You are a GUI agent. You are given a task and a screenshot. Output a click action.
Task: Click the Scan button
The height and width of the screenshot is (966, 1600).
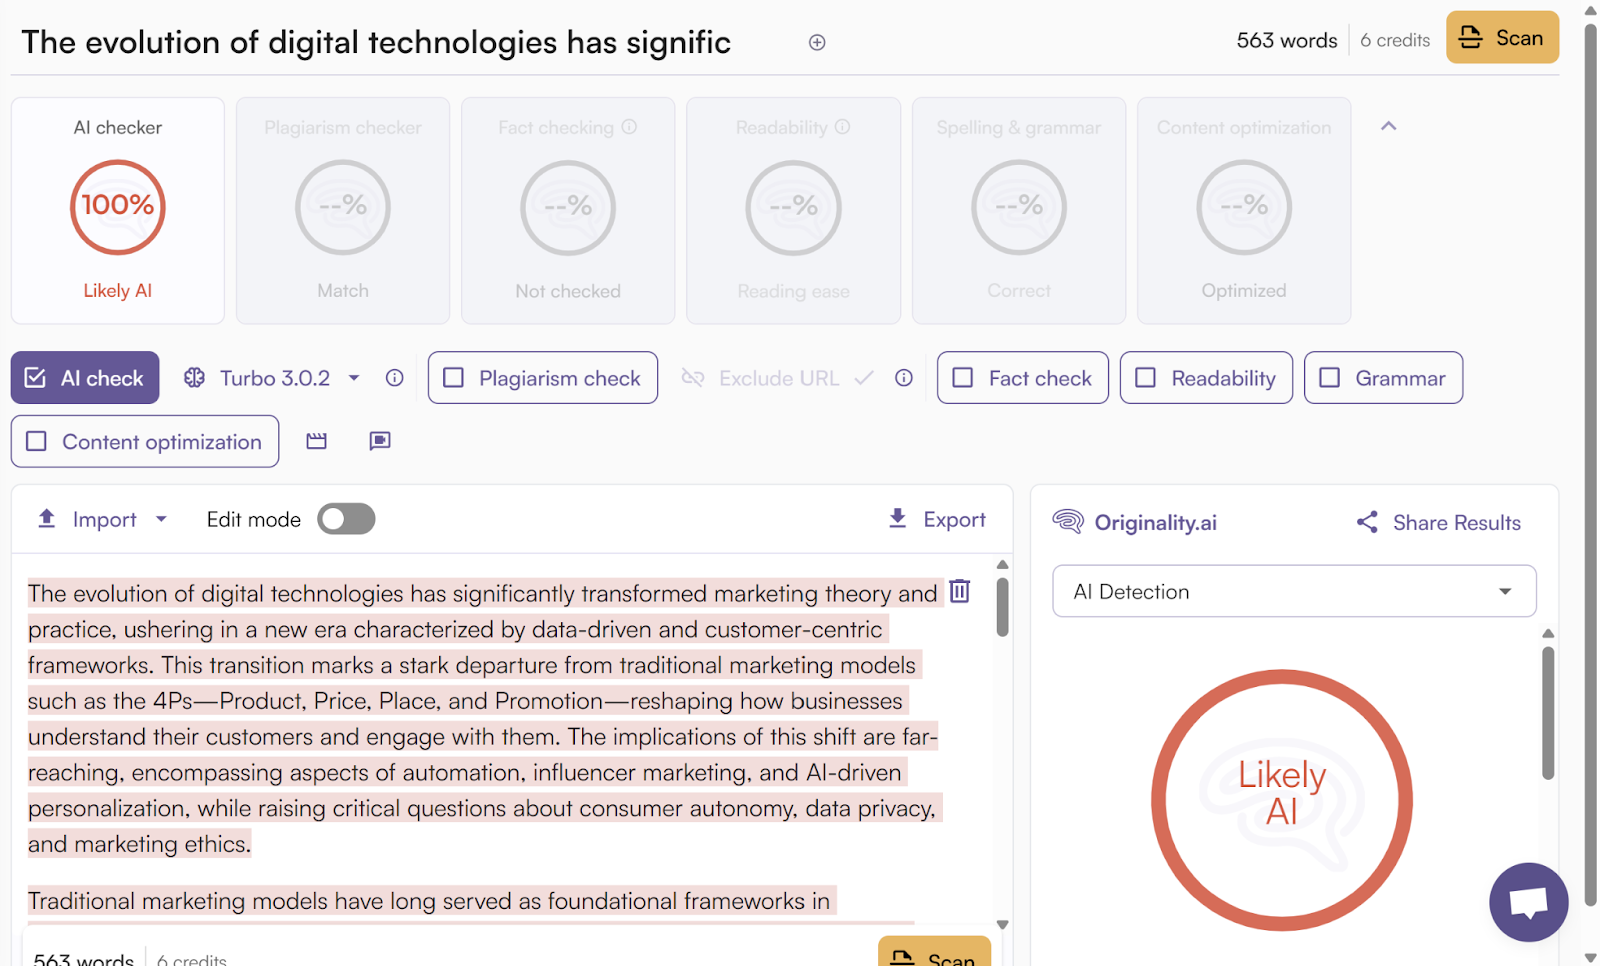coord(1502,37)
